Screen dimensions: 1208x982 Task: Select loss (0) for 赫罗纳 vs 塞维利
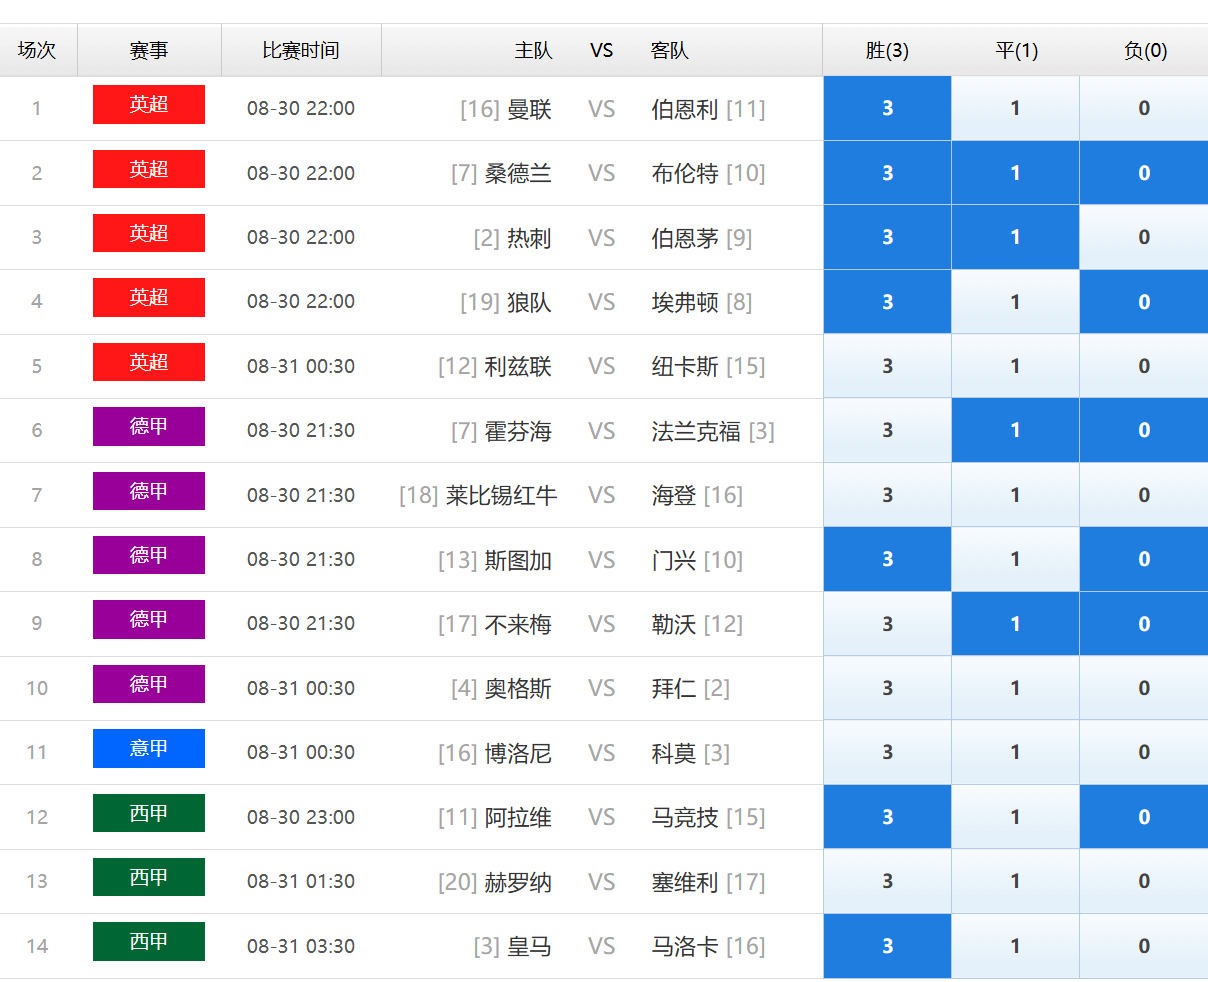(x=1144, y=882)
